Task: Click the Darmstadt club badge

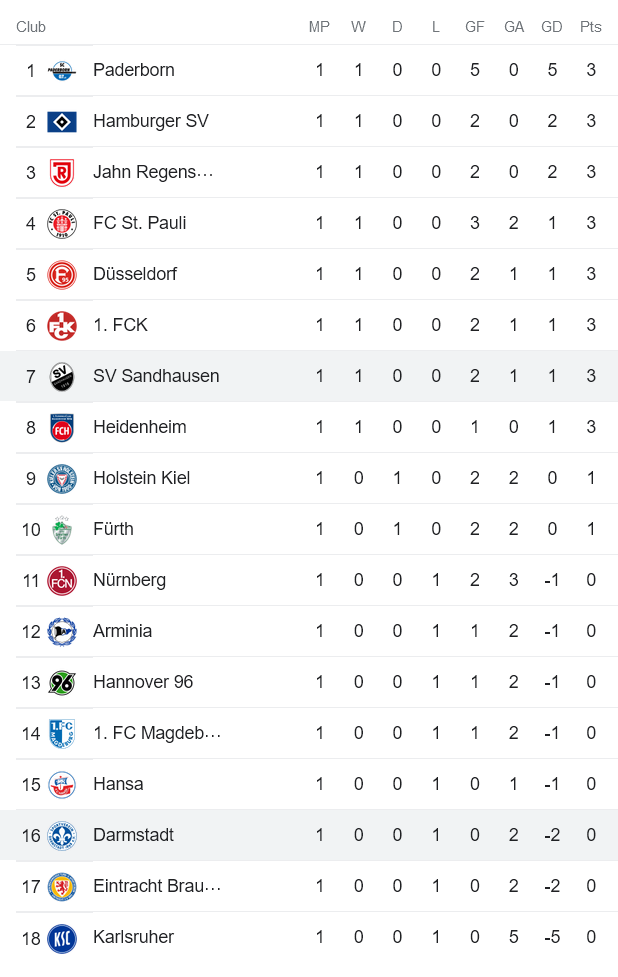Action: 60,835
